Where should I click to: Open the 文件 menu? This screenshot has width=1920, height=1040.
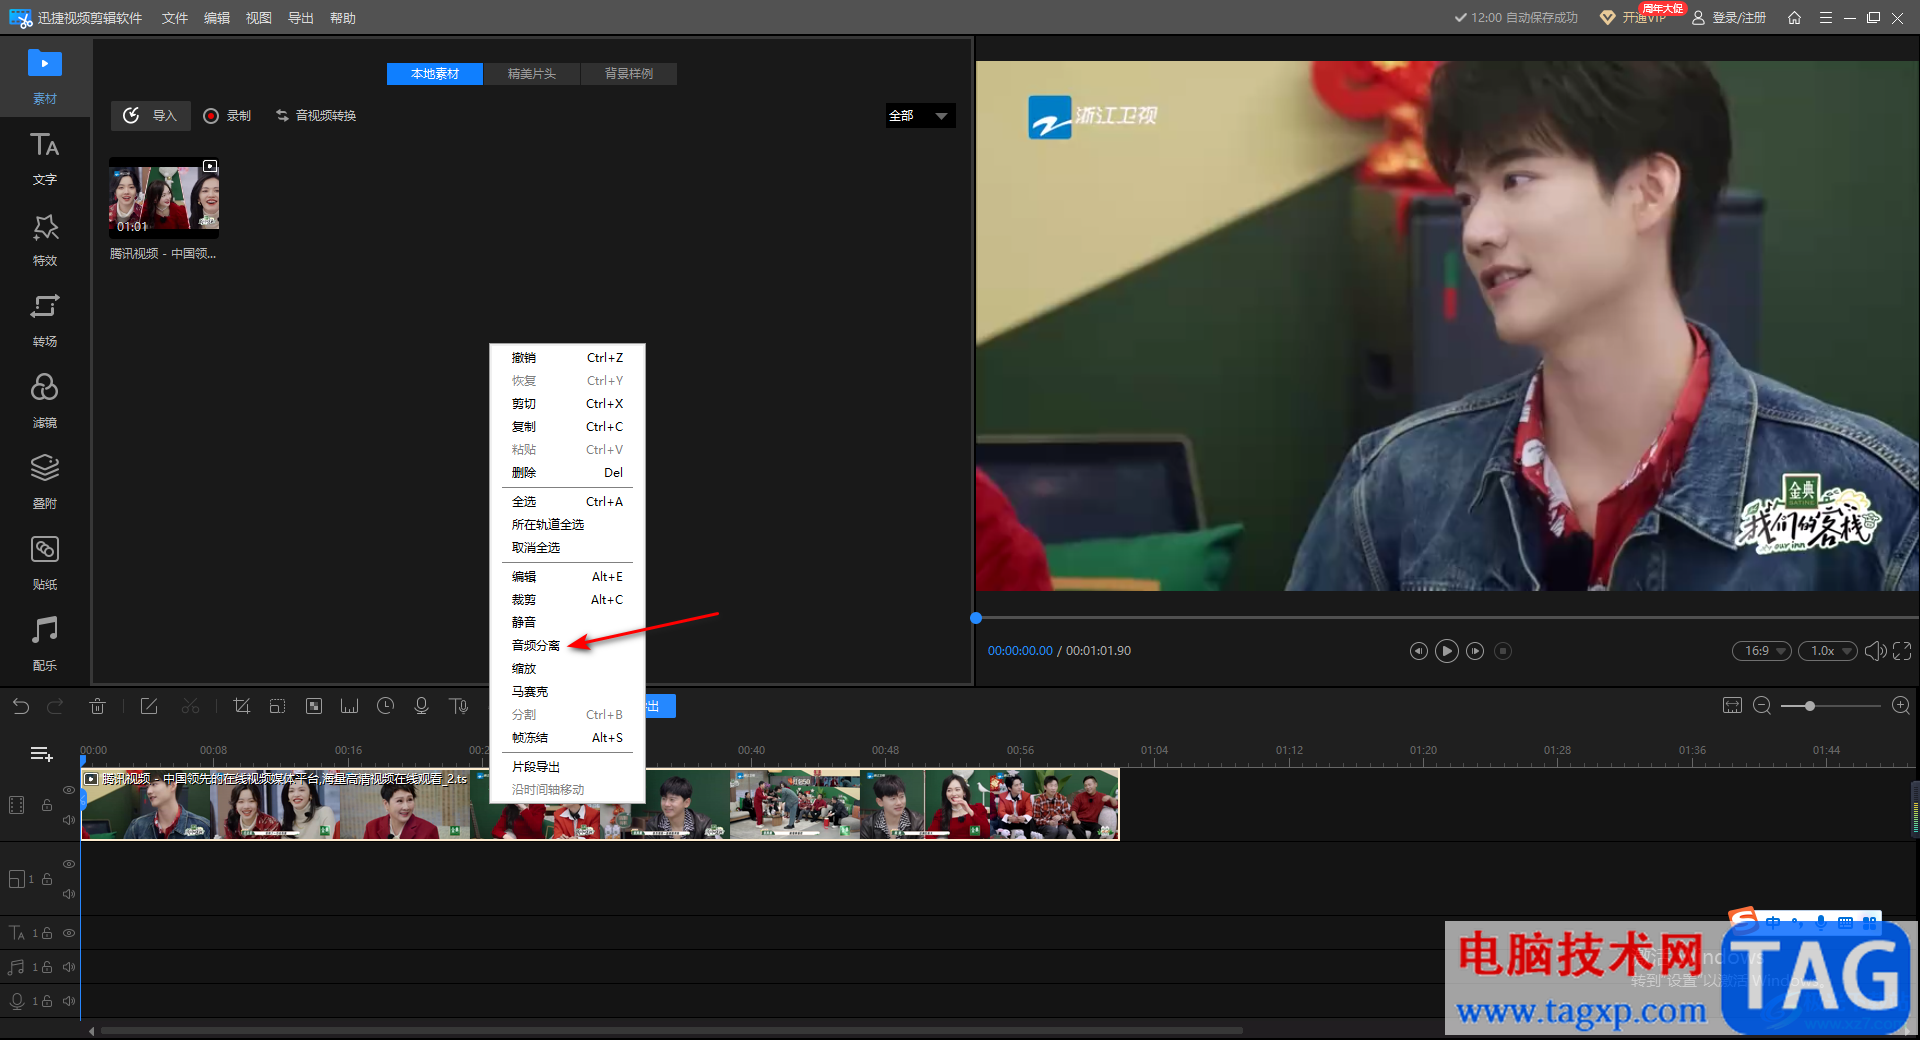[175, 18]
